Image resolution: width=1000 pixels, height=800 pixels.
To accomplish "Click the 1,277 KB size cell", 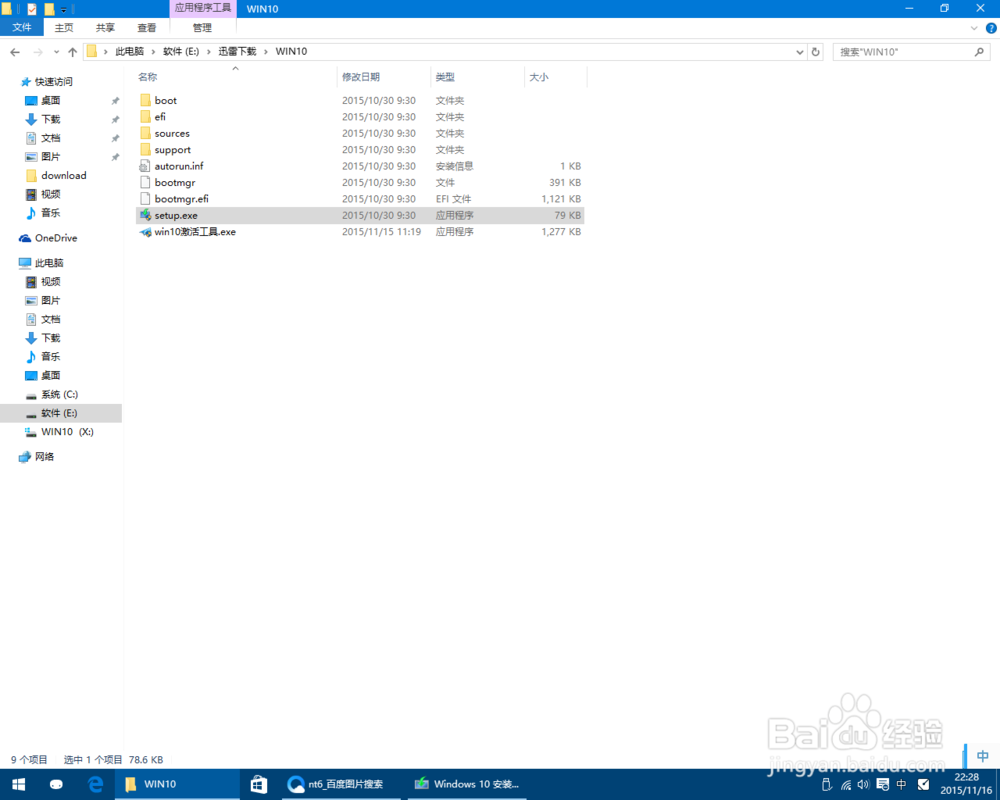I will (x=561, y=232).
